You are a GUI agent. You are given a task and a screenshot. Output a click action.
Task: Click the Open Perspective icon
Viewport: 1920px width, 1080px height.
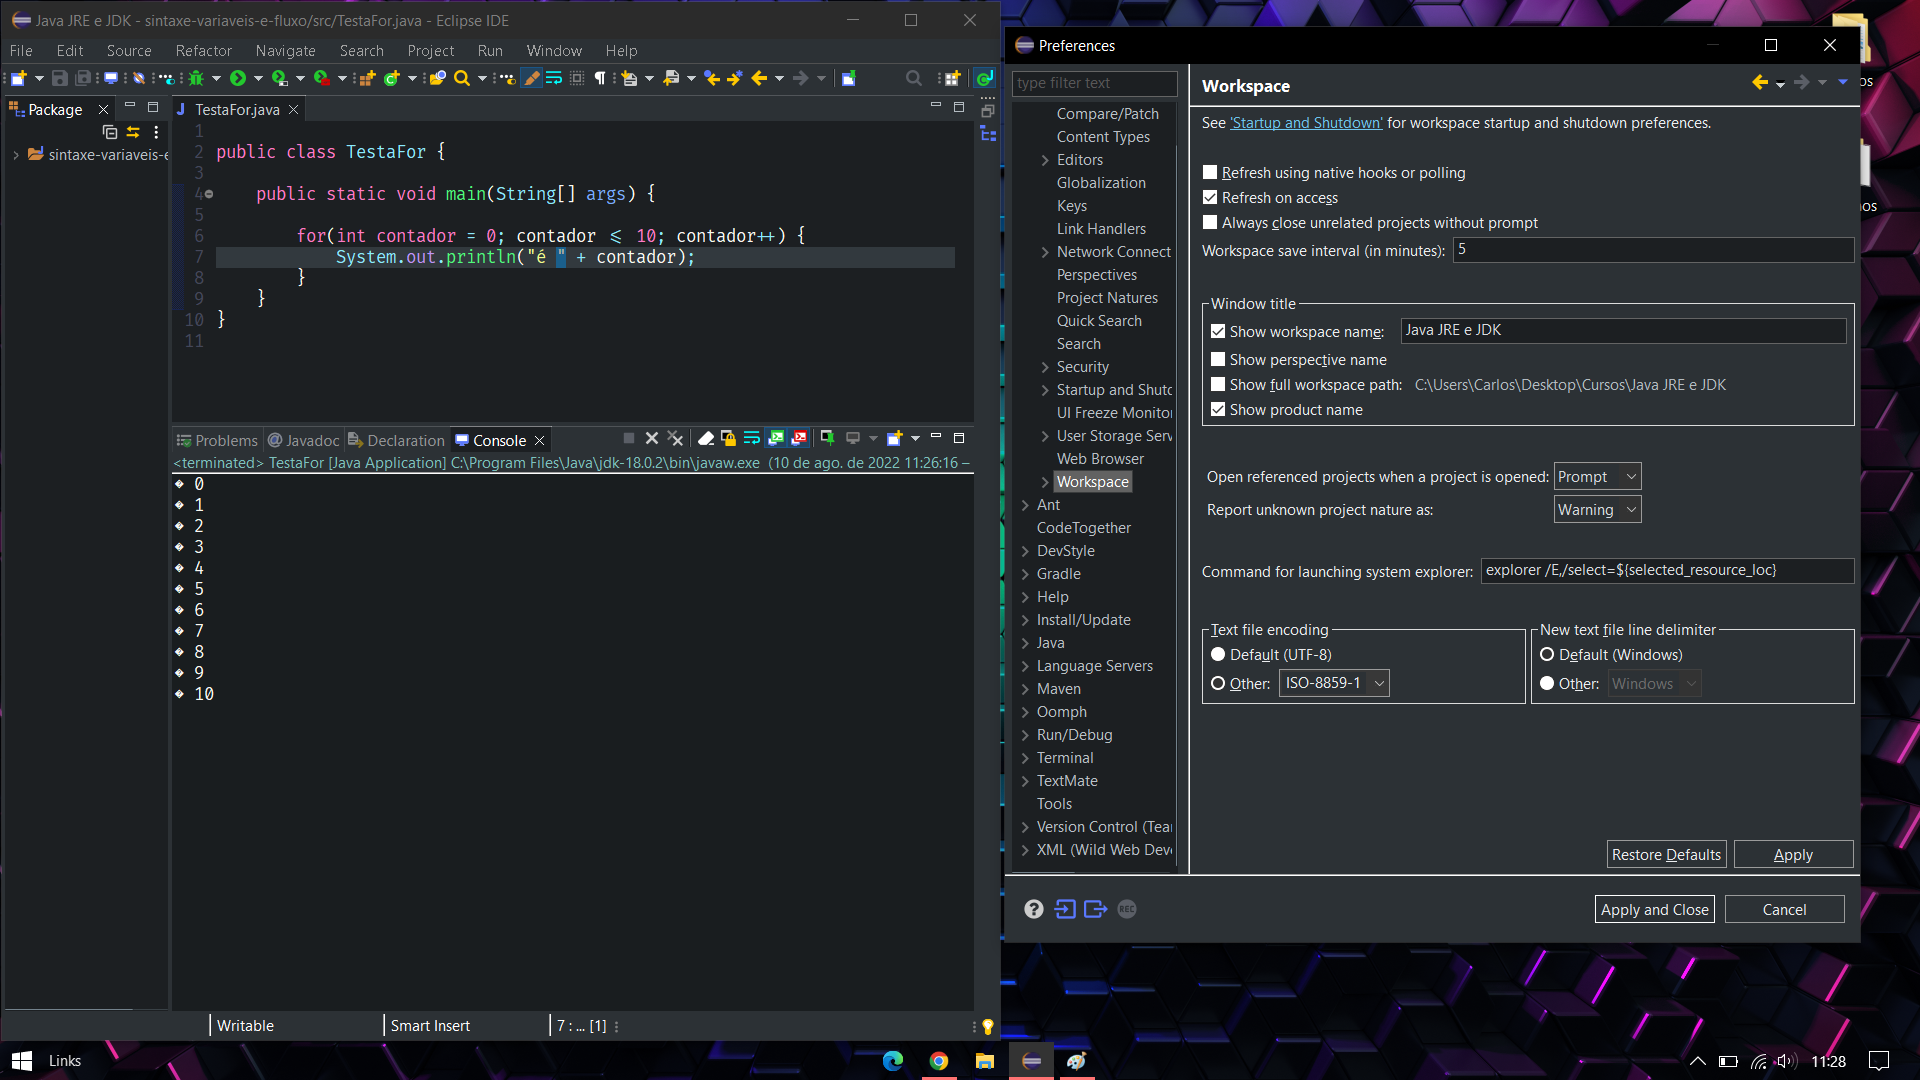coord(952,78)
